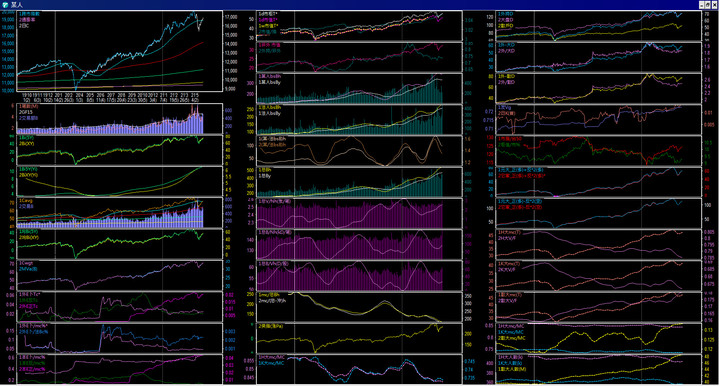Close the chart window
Screen dimensions: 720x386
[714, 5]
